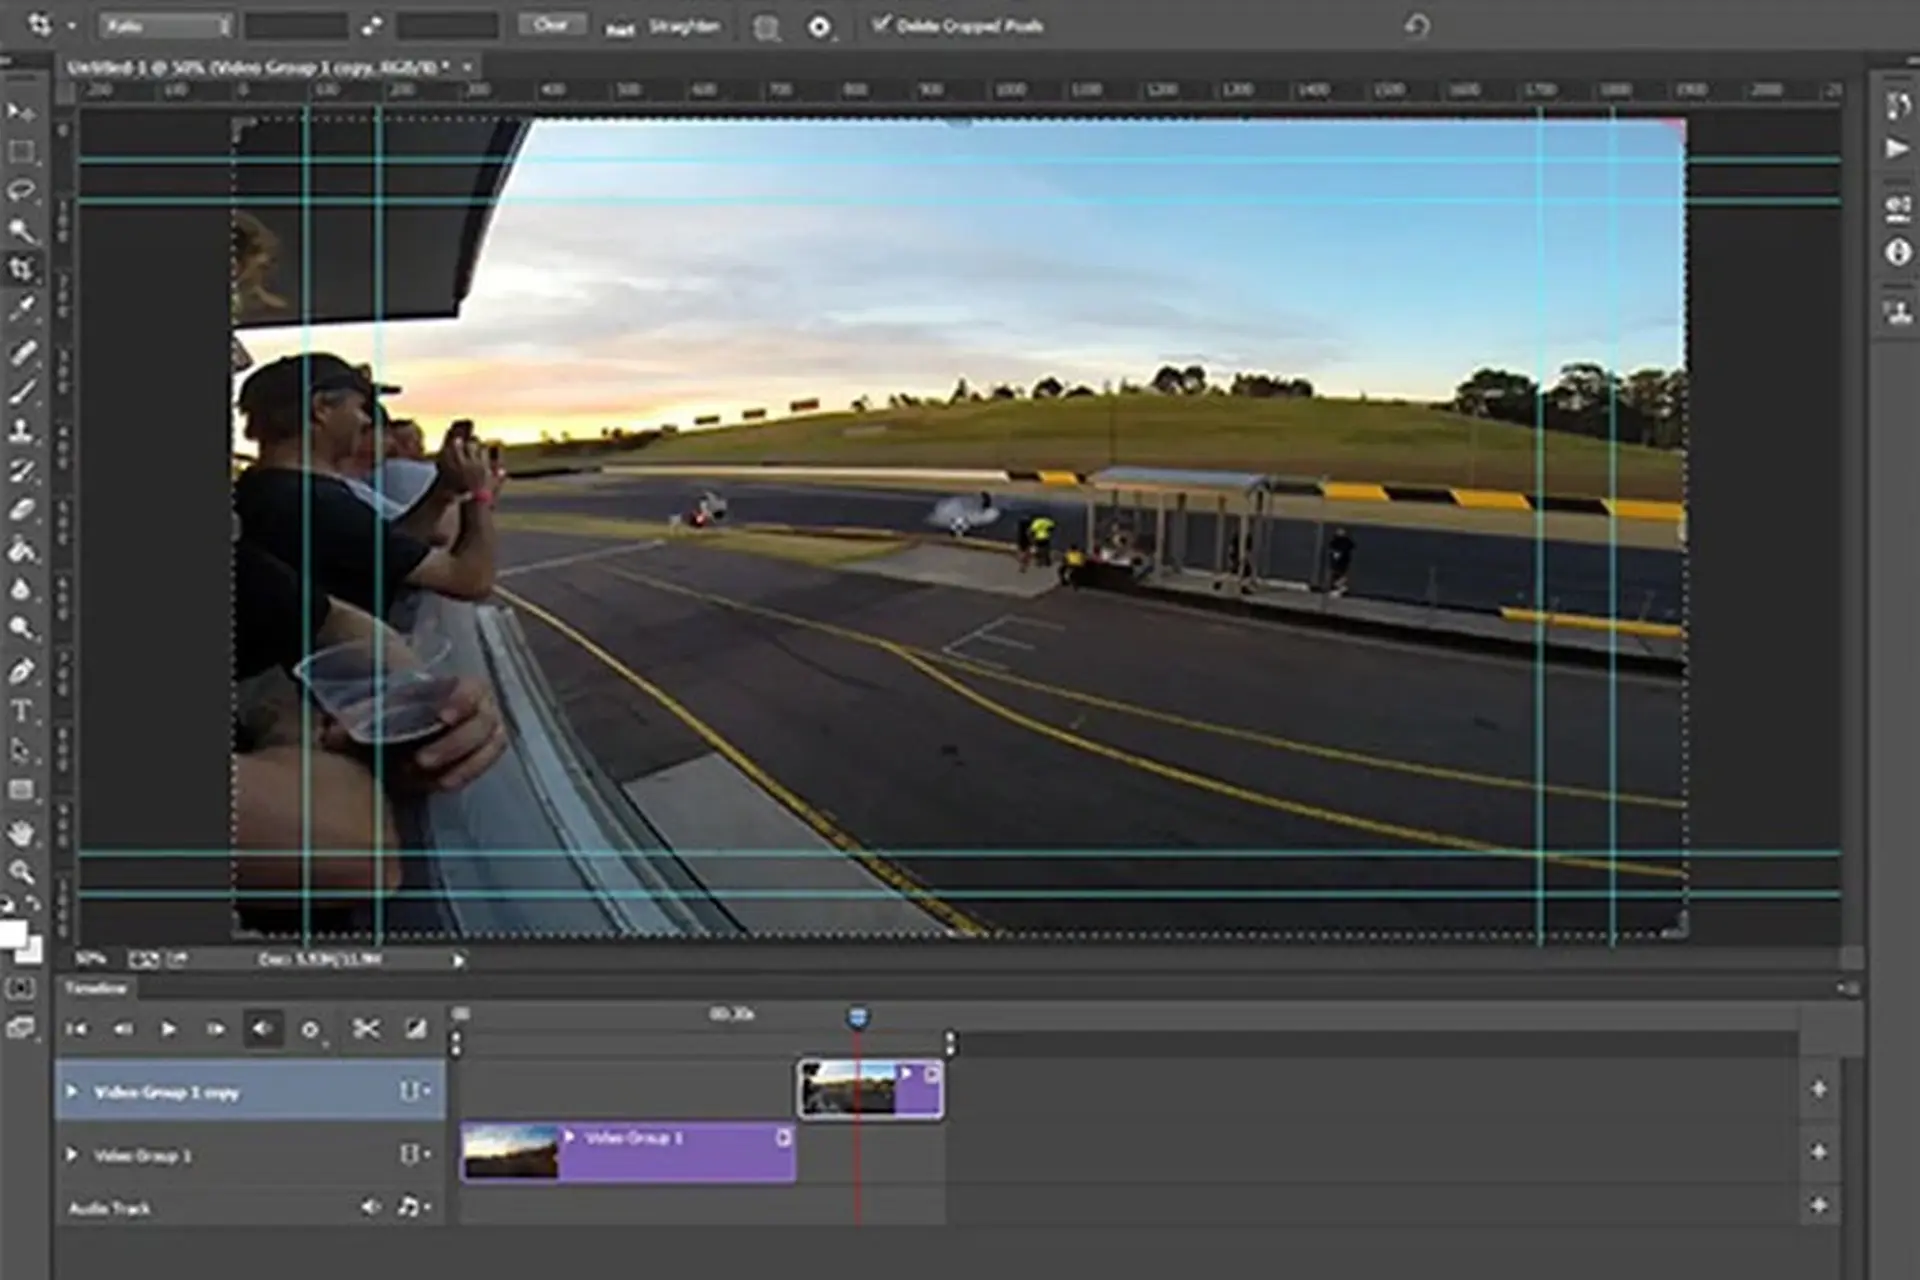Open the Ratio preset dropdown
1920x1280 pixels.
pos(165,26)
